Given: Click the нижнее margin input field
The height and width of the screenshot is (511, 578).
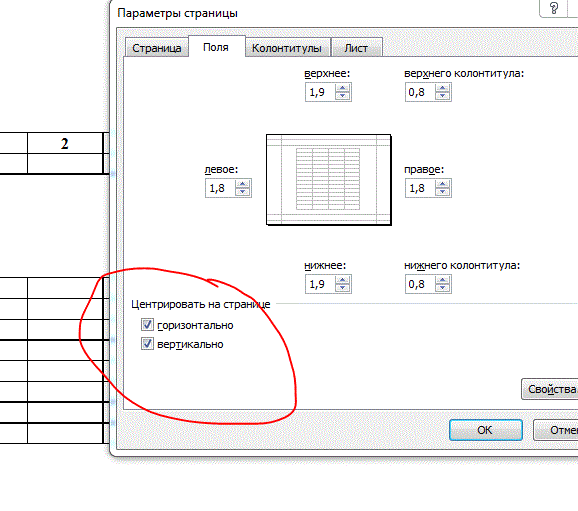Looking at the screenshot, I should 321,284.
